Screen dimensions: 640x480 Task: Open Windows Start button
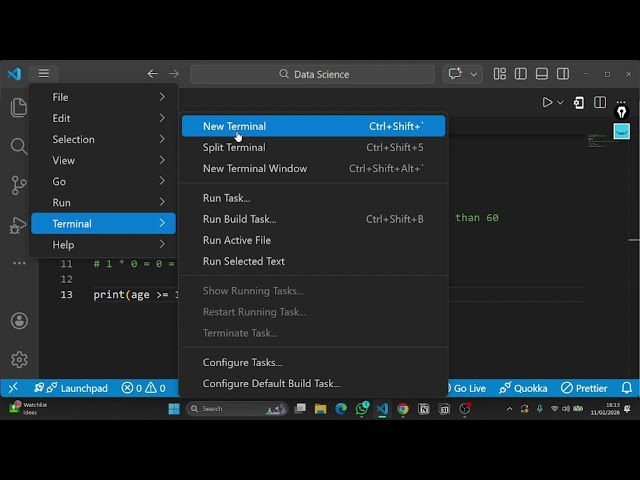[x=174, y=409]
